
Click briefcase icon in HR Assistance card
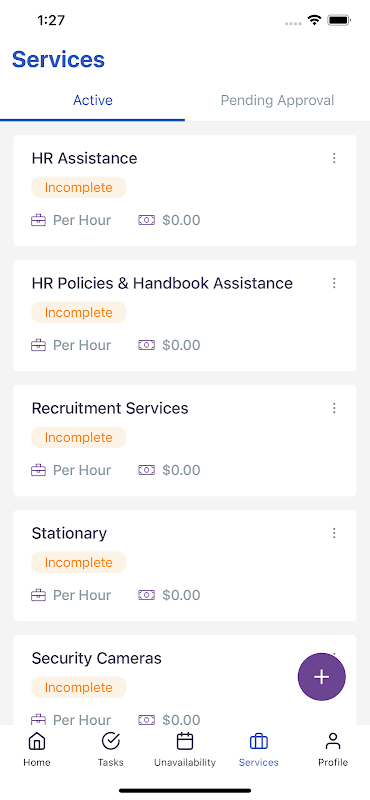point(38,220)
